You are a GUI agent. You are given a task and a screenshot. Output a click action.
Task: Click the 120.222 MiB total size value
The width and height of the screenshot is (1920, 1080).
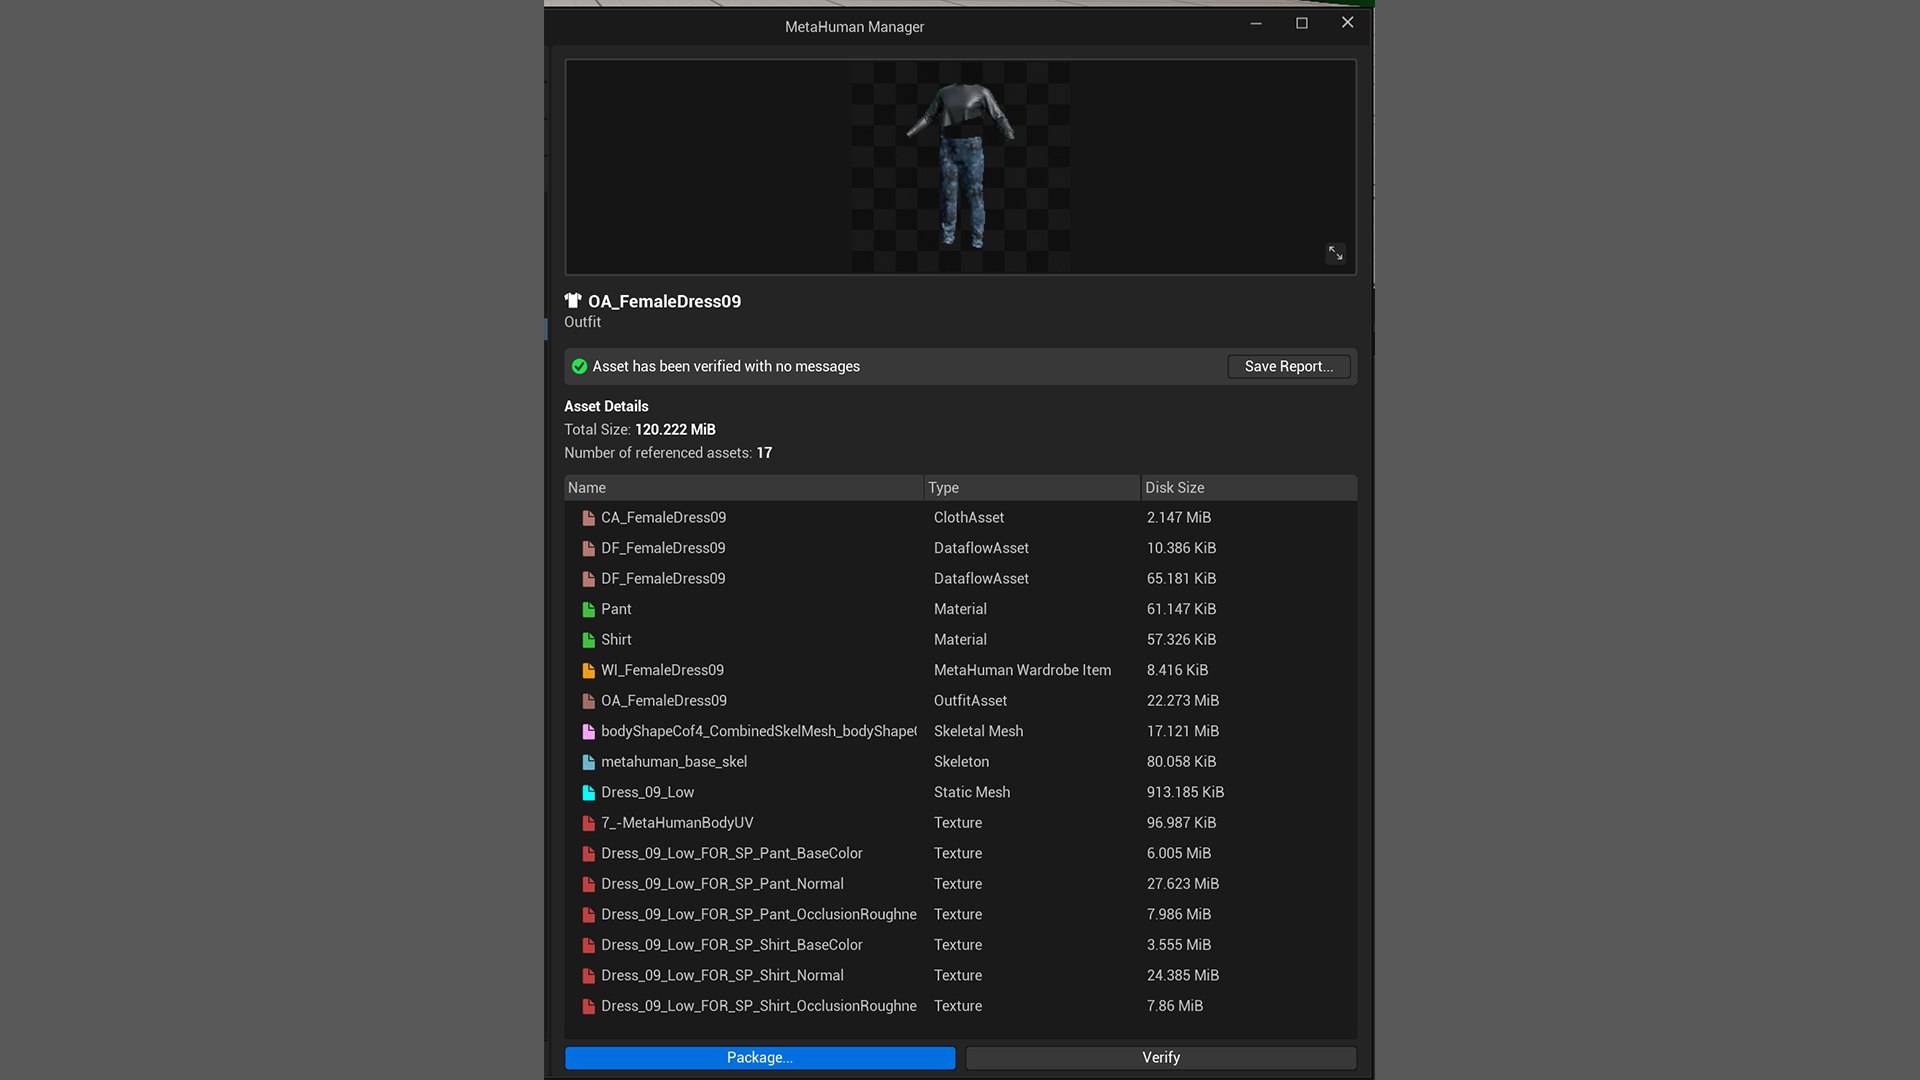coord(675,429)
